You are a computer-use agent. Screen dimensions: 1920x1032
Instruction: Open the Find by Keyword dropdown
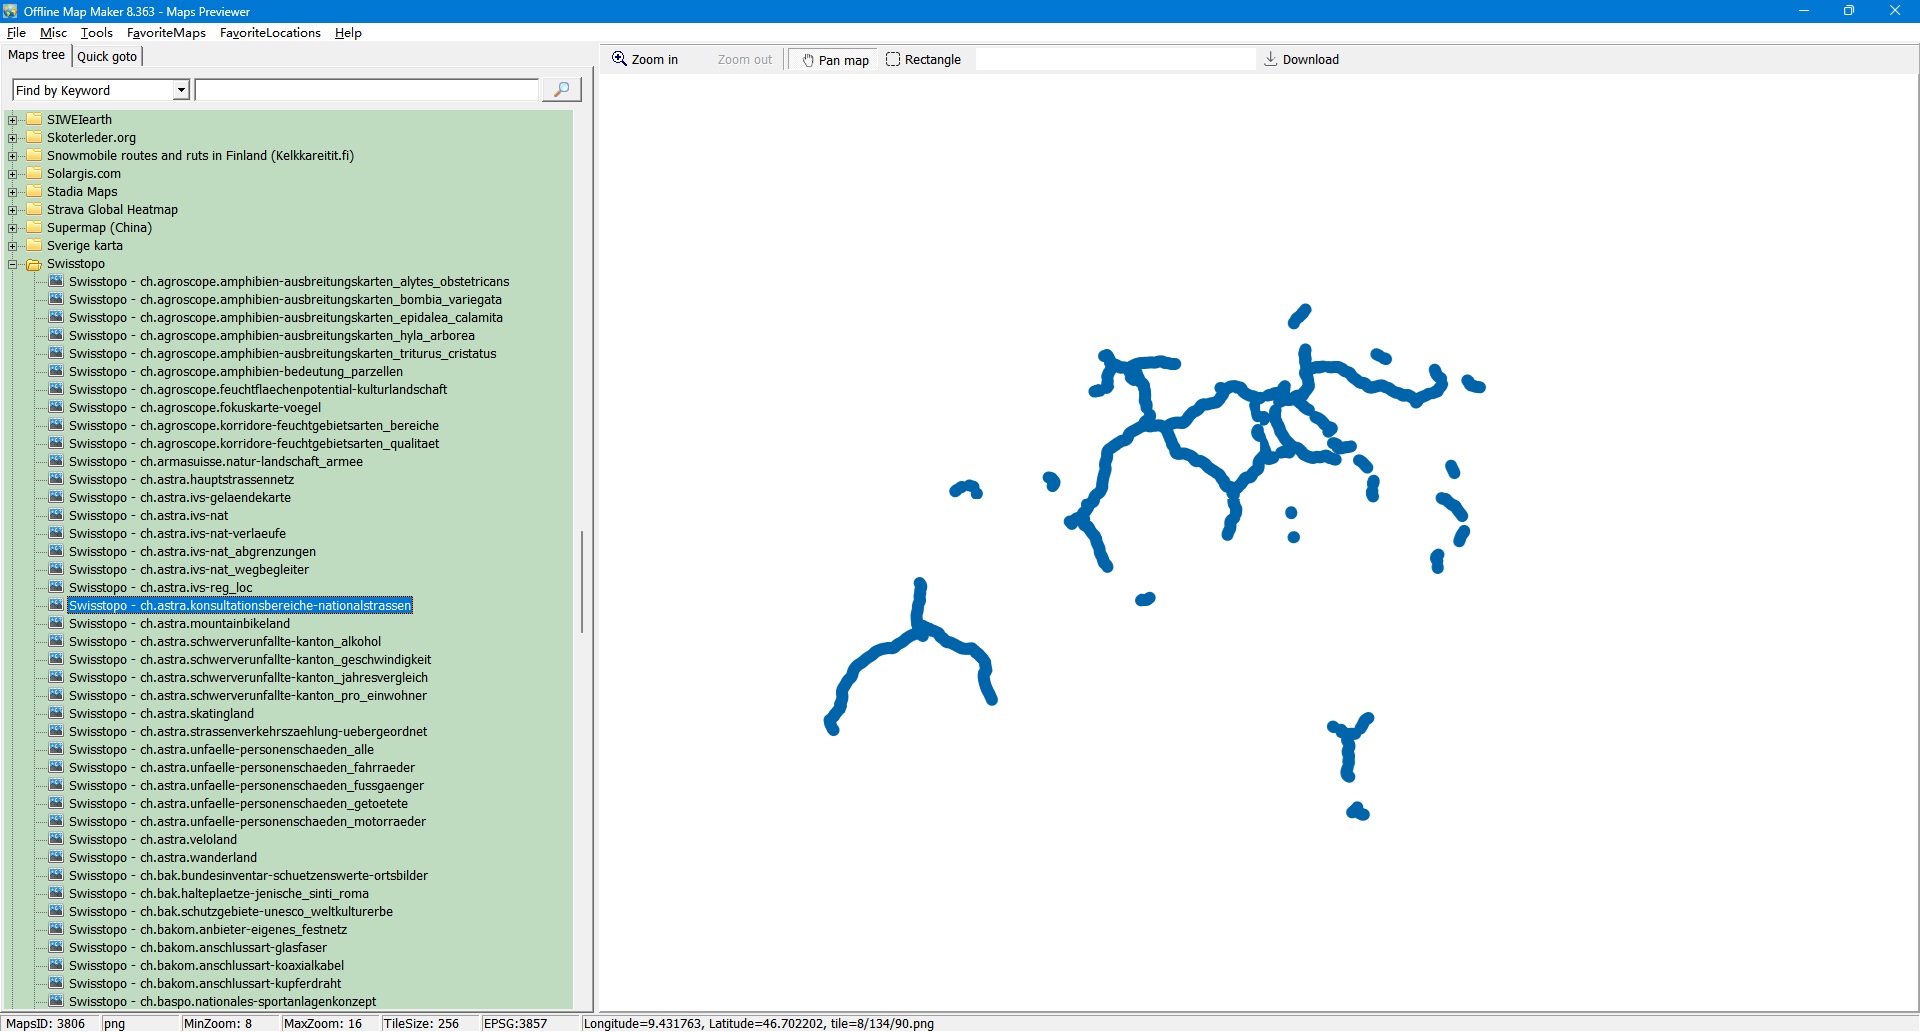pyautogui.click(x=181, y=91)
